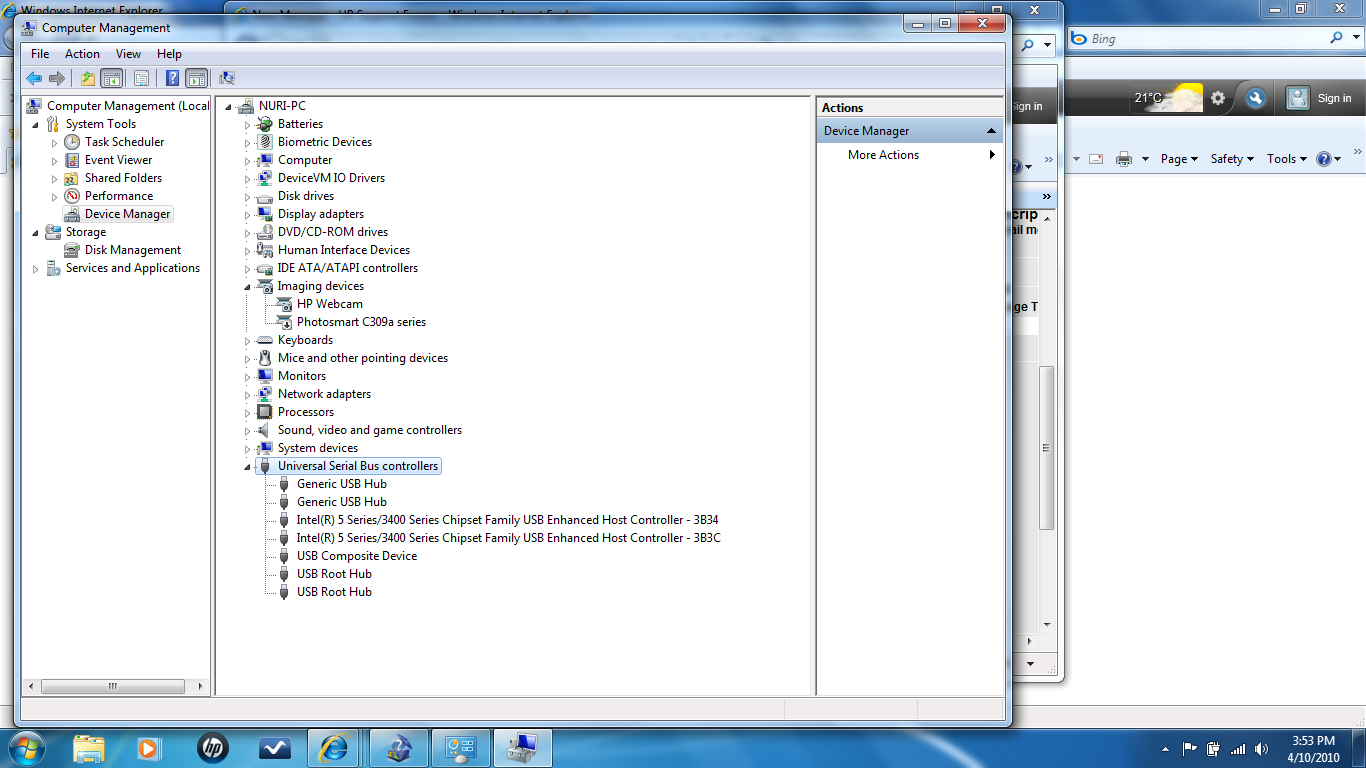Screen dimensions: 1366x768
Task: Expand the Display adapters category
Action: click(248, 214)
